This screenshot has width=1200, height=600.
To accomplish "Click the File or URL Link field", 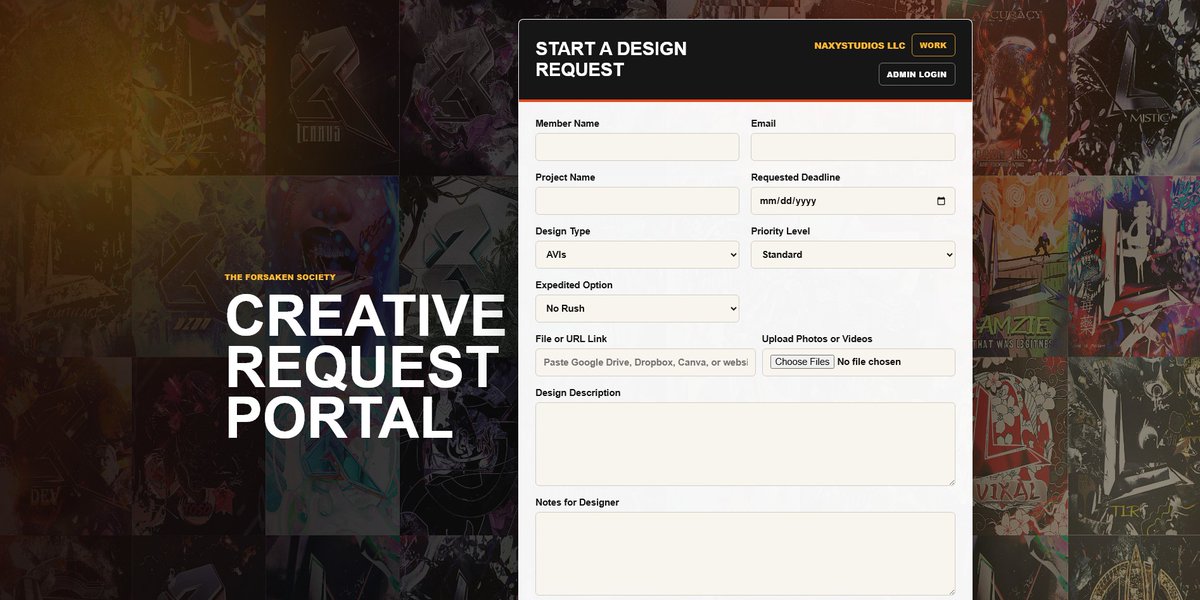I will [646, 362].
